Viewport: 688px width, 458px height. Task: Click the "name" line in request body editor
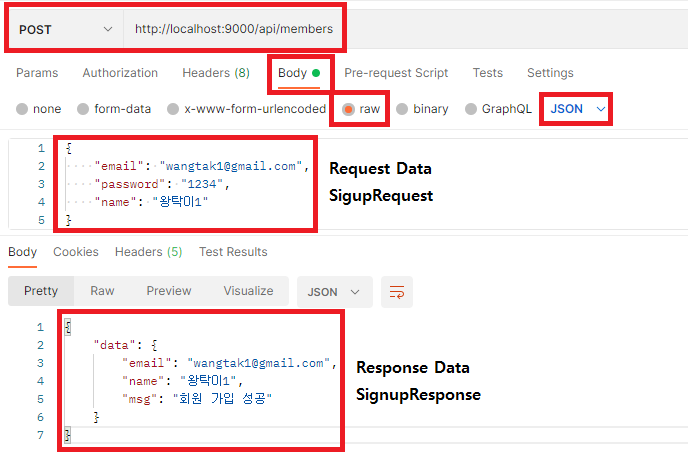click(151, 202)
